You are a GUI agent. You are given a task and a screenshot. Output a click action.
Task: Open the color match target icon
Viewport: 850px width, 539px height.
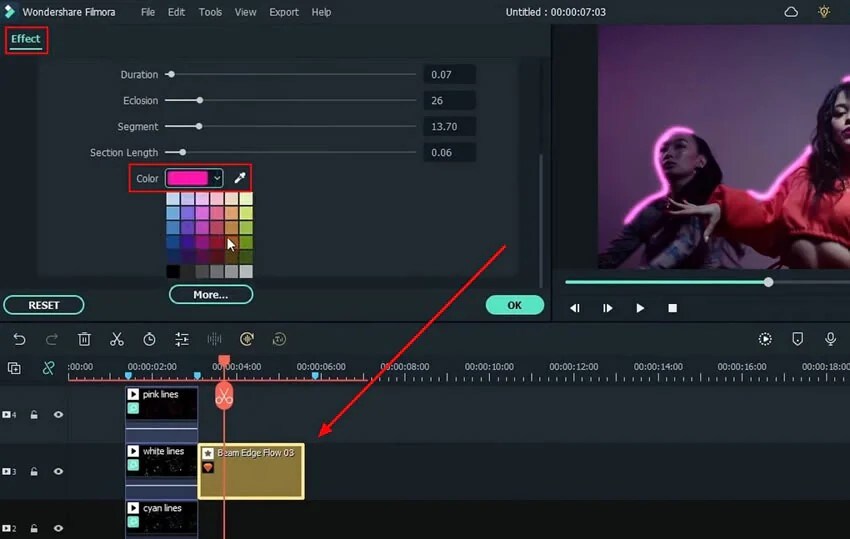(247, 339)
